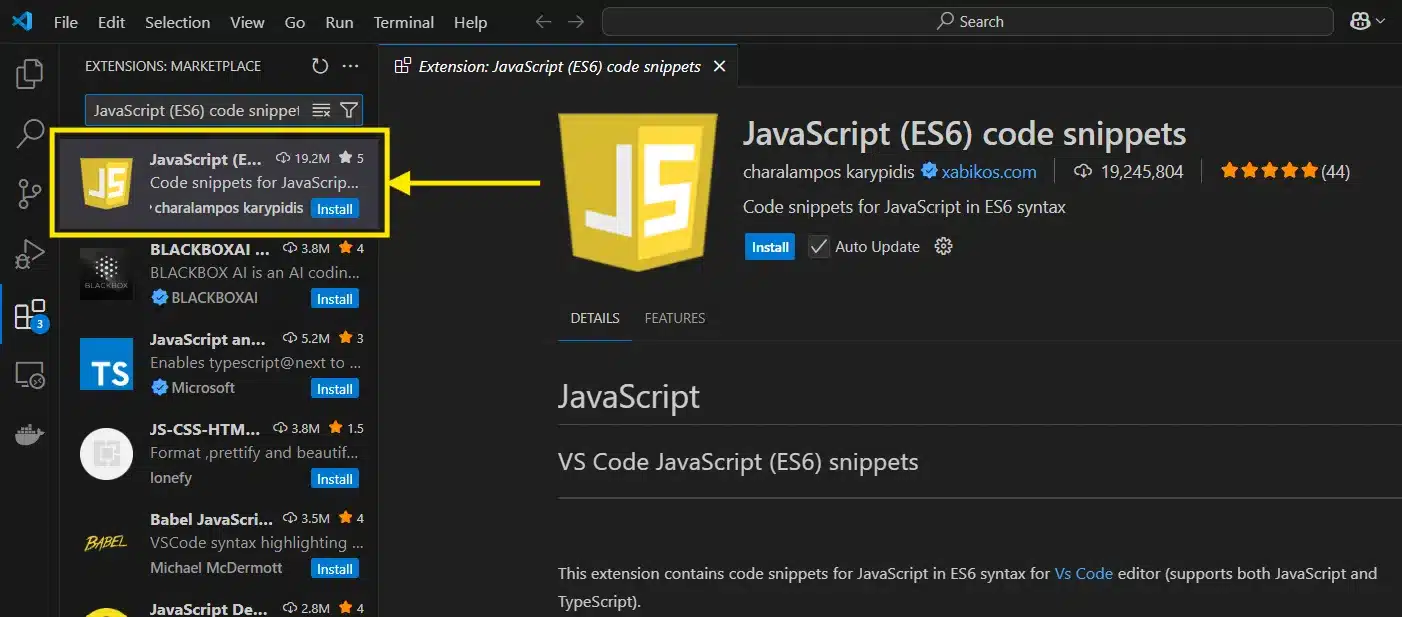Install JavaScript (ES6) snippets from the list
The height and width of the screenshot is (617, 1402).
point(335,209)
